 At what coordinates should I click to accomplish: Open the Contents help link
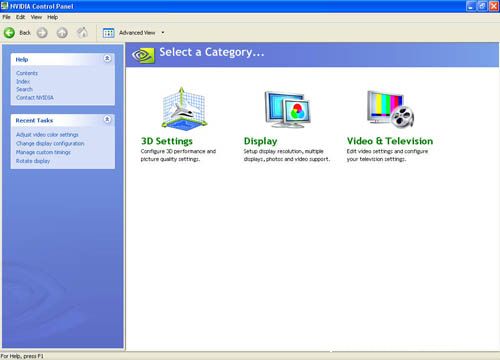coord(27,73)
